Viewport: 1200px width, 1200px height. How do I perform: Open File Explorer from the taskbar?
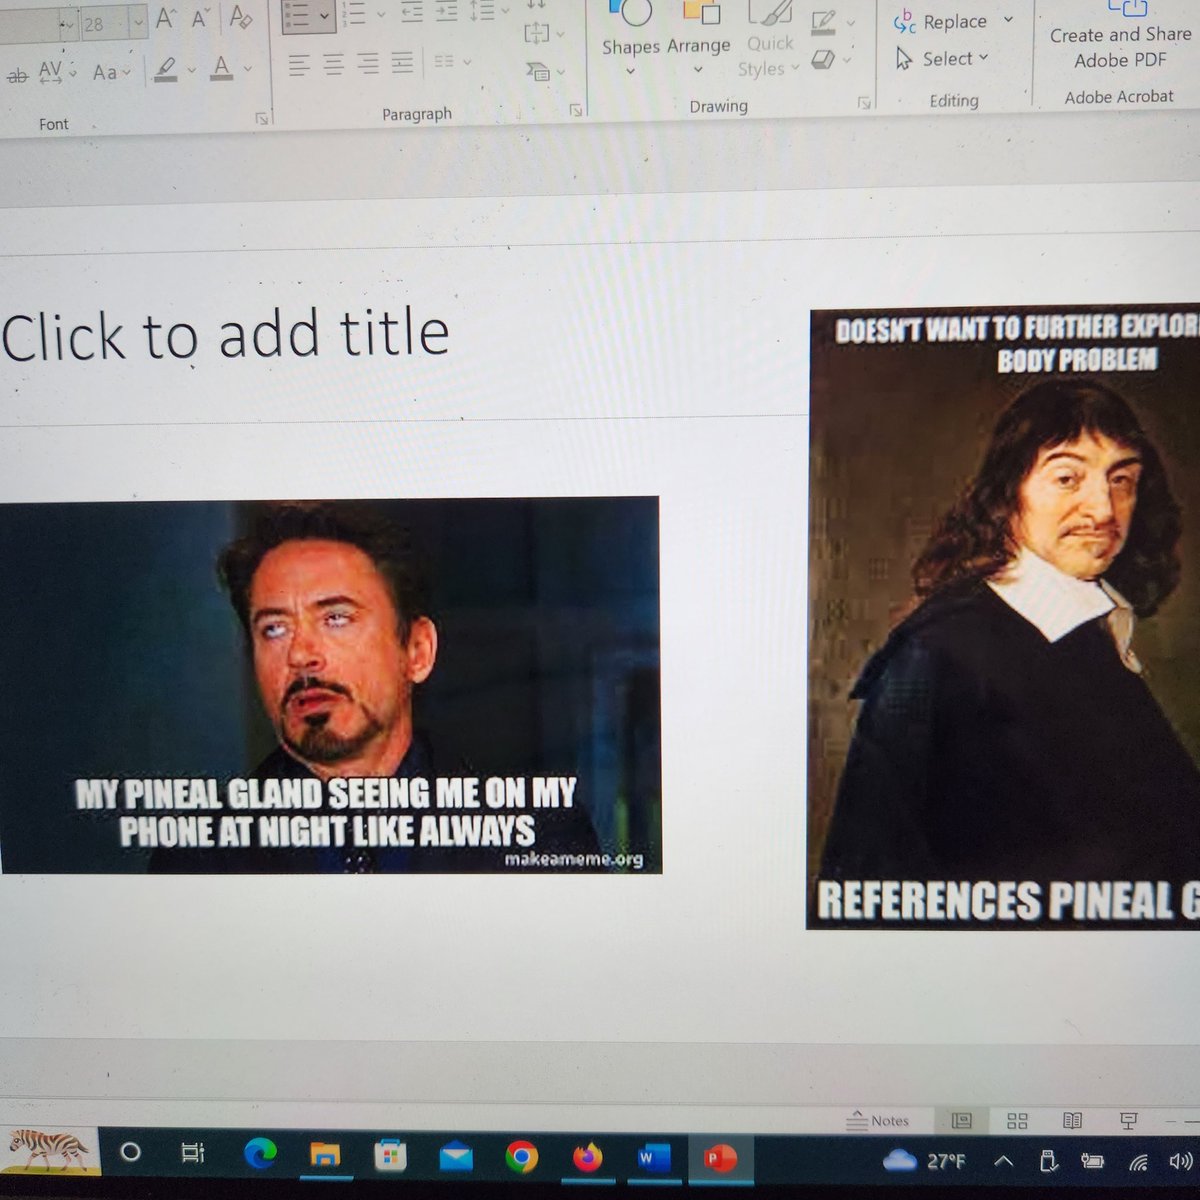(x=325, y=1156)
